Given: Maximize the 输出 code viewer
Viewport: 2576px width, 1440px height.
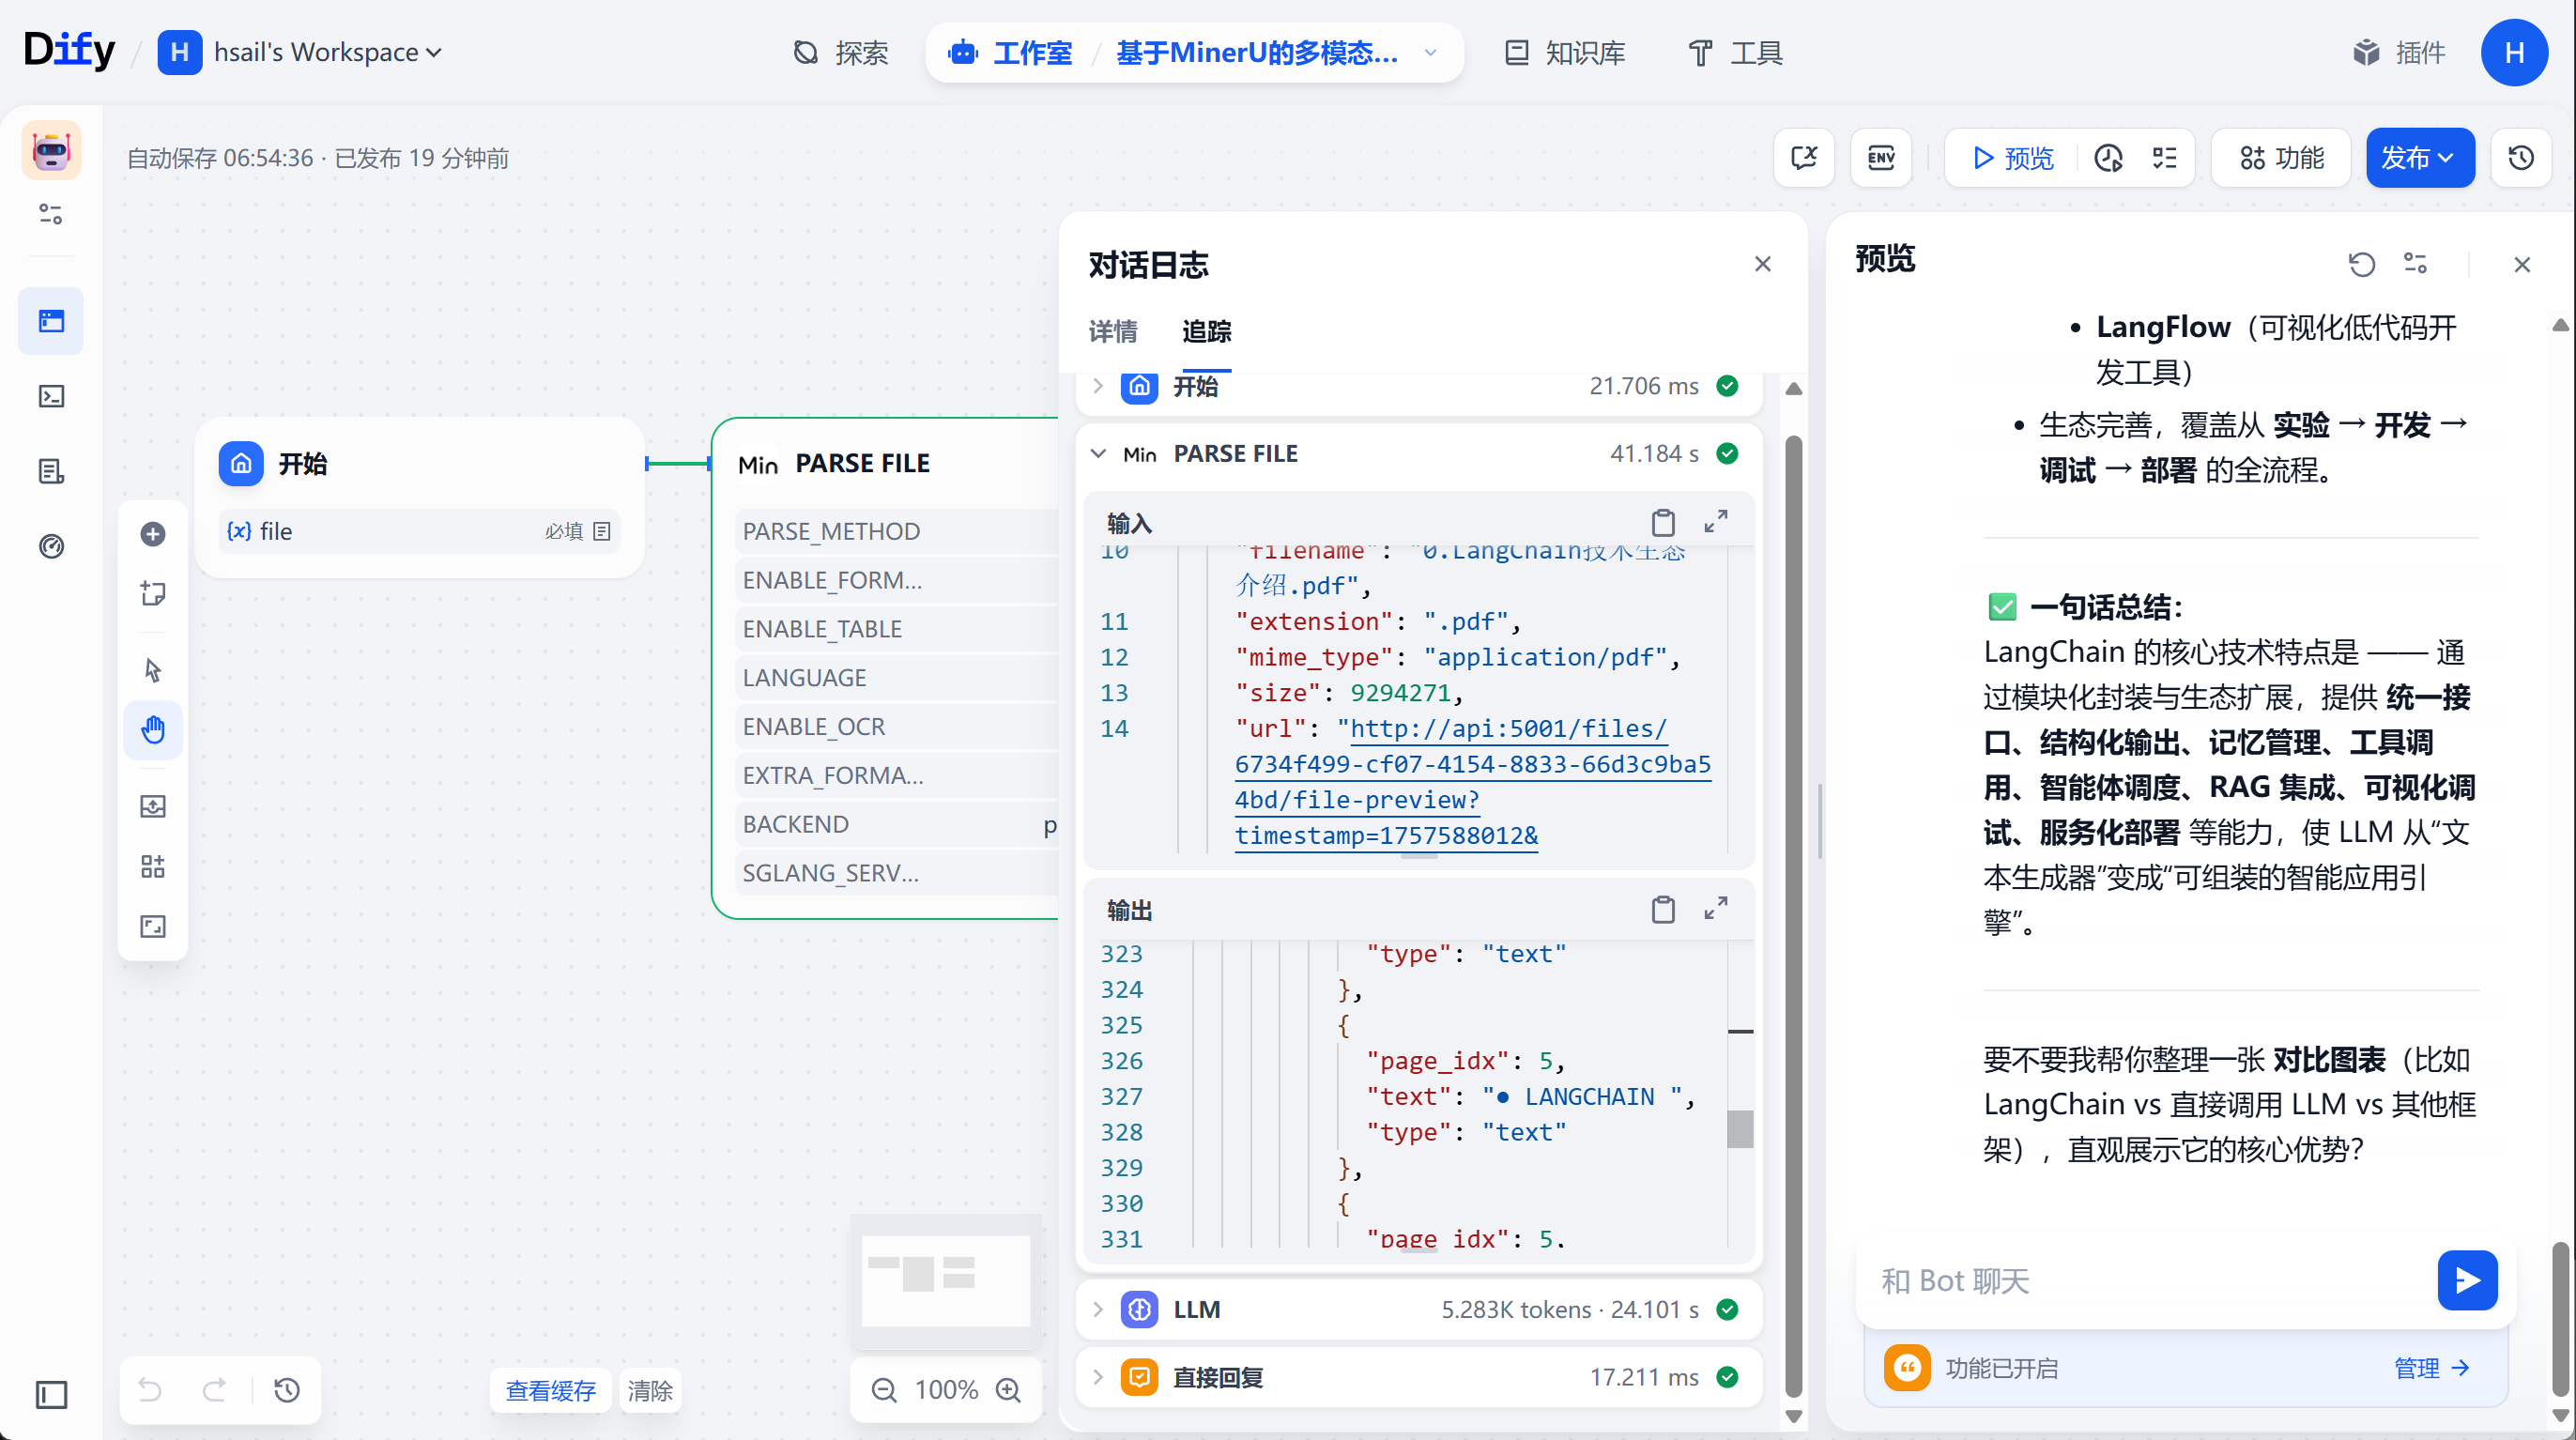Looking at the screenshot, I should [1716, 909].
